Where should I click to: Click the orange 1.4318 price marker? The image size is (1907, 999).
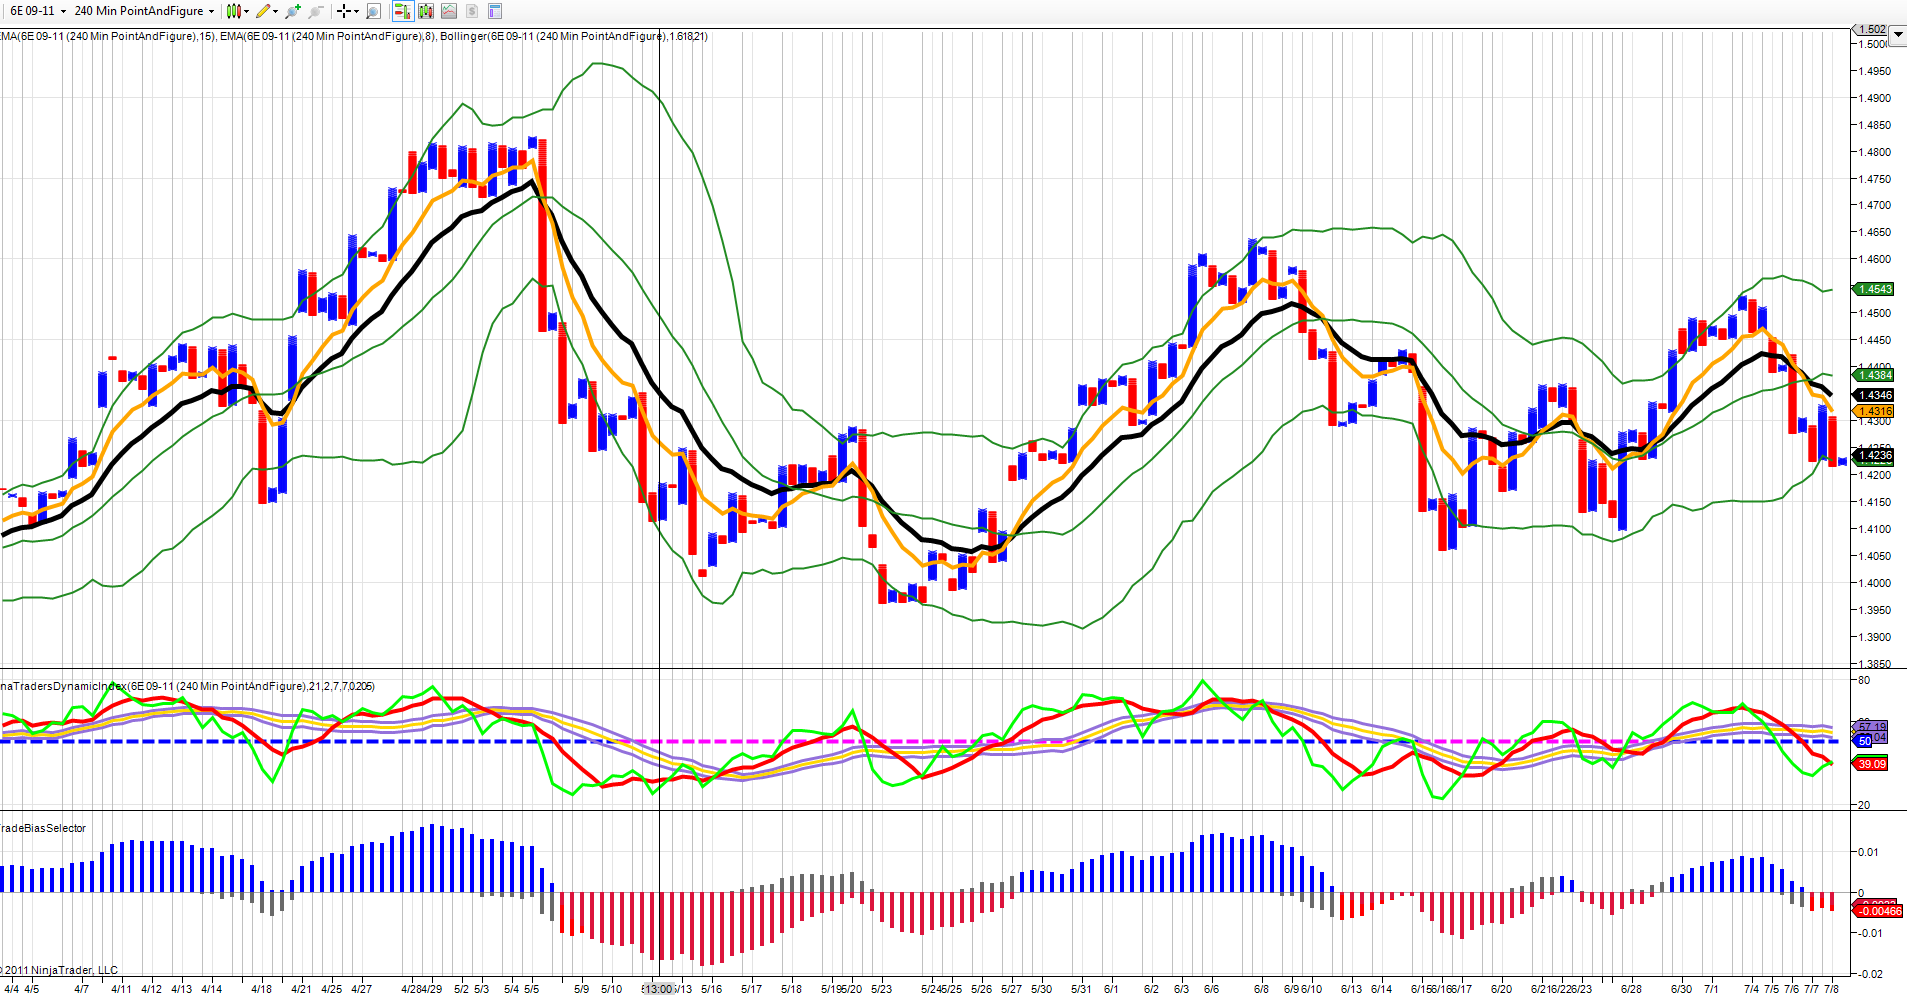[x=1874, y=411]
